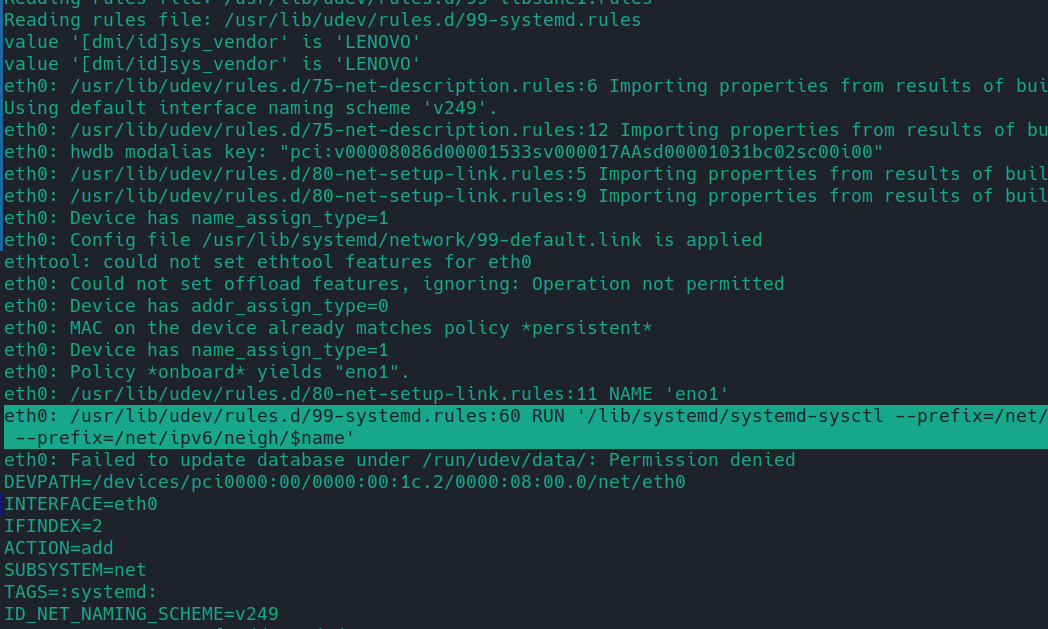Select the ID_NET_NAMING_SCHEME=v249 line
Viewport: 1048px width, 629px height.
click(141, 614)
